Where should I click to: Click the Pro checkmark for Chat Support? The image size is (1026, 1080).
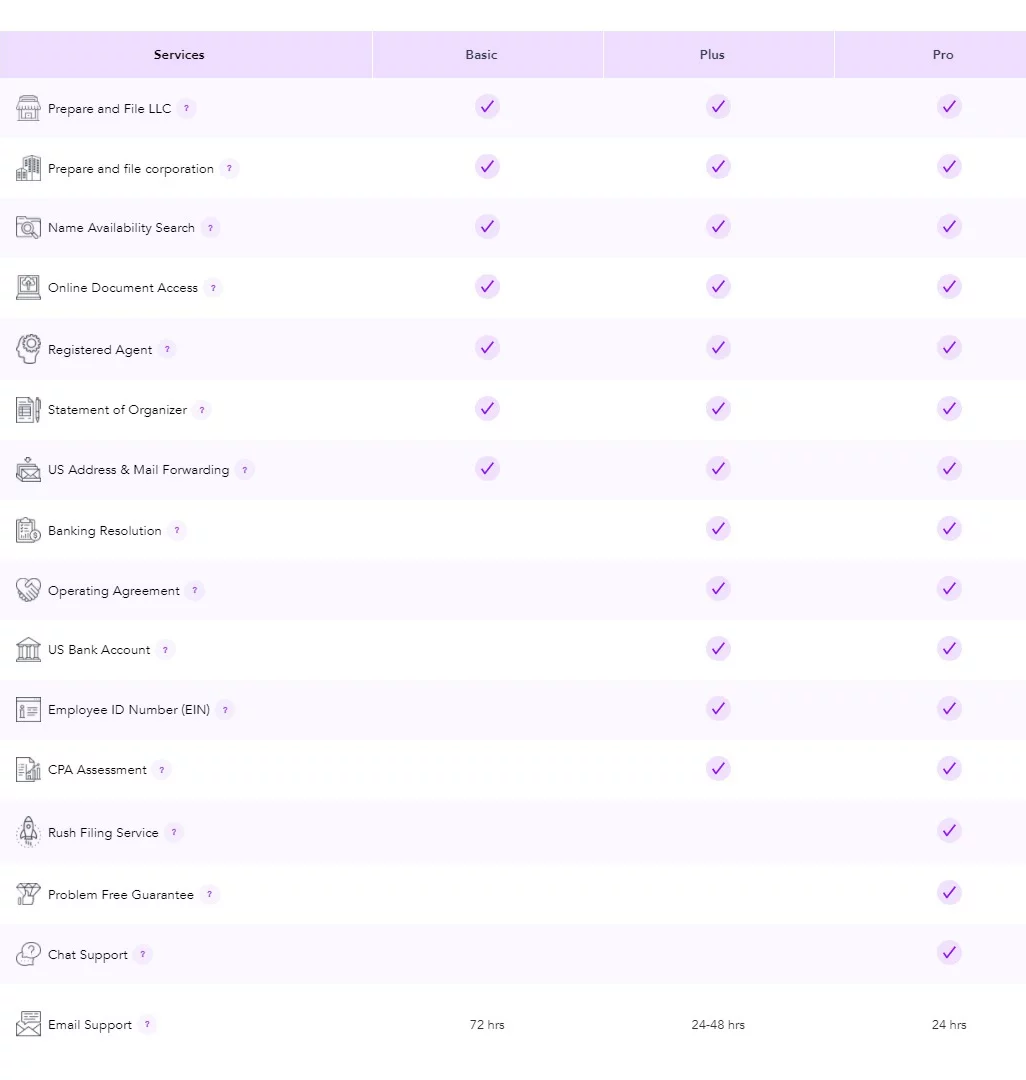coord(949,953)
